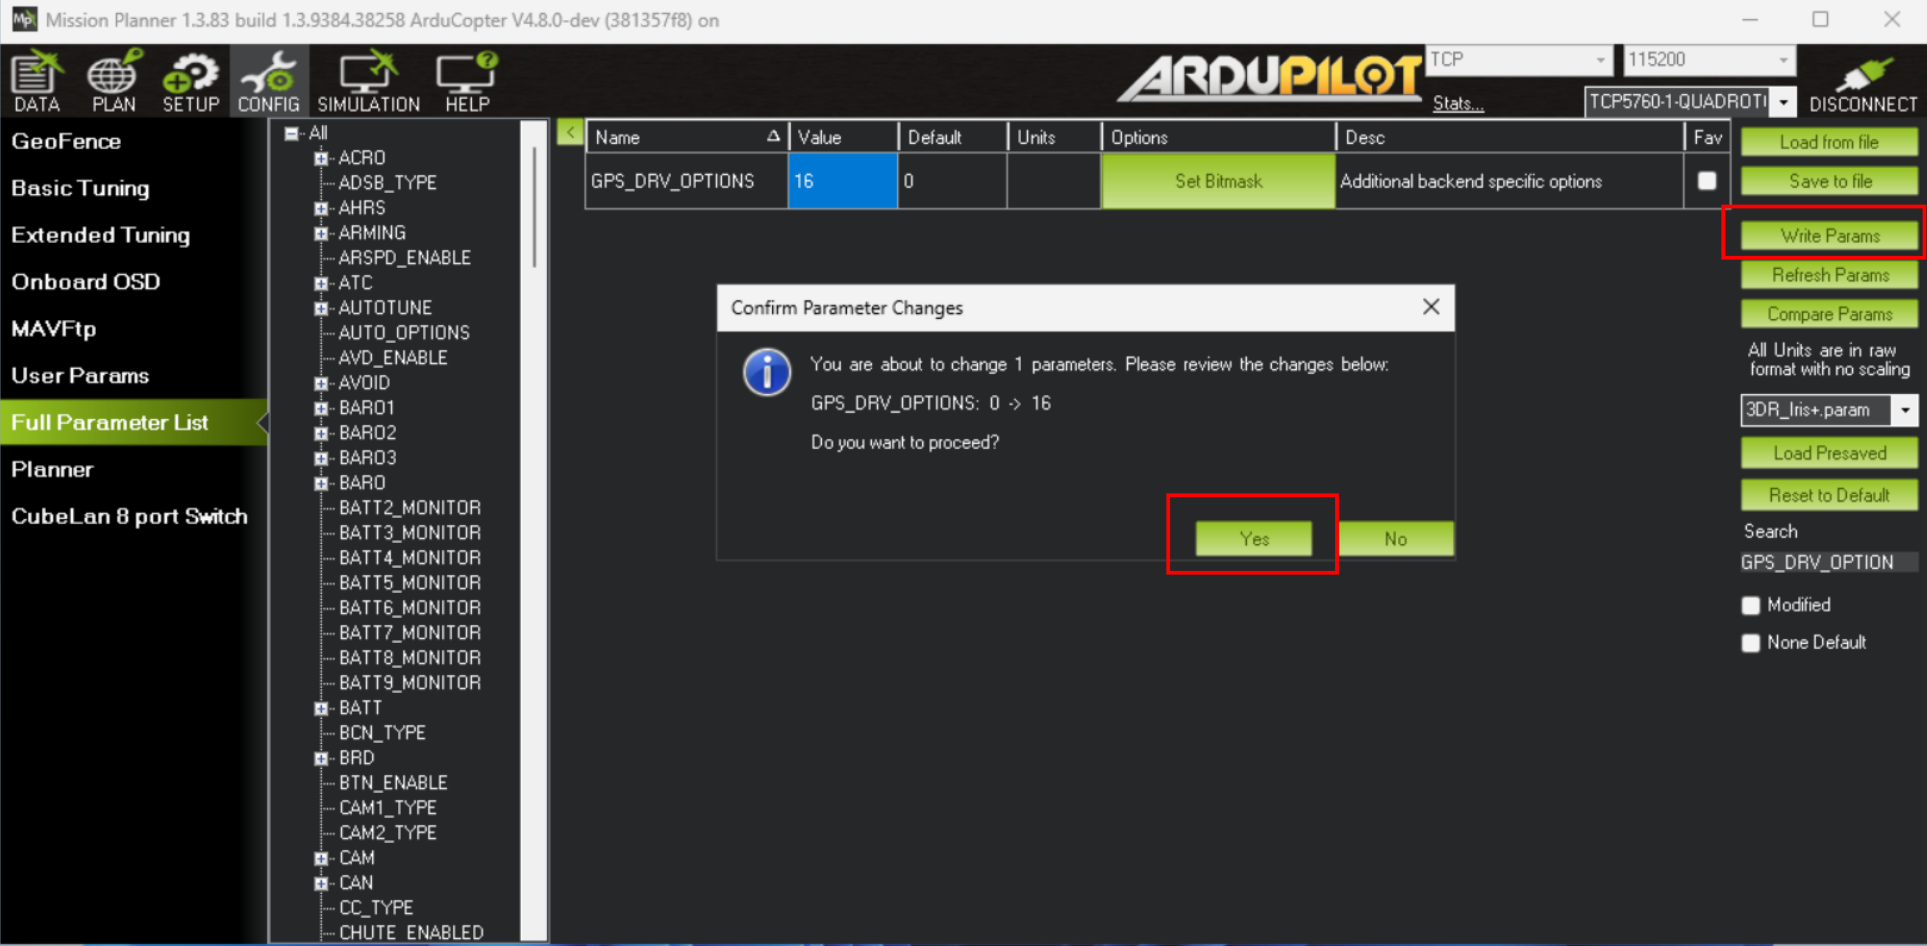This screenshot has height=946, width=1927.
Task: Expand the AHRS tree node
Action: coord(321,208)
